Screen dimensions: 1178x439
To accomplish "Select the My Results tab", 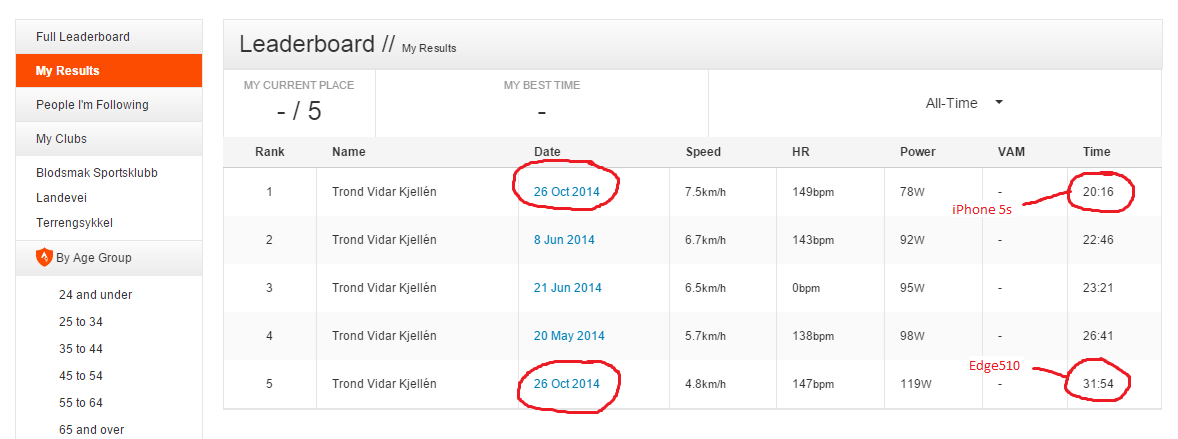I will [109, 71].
